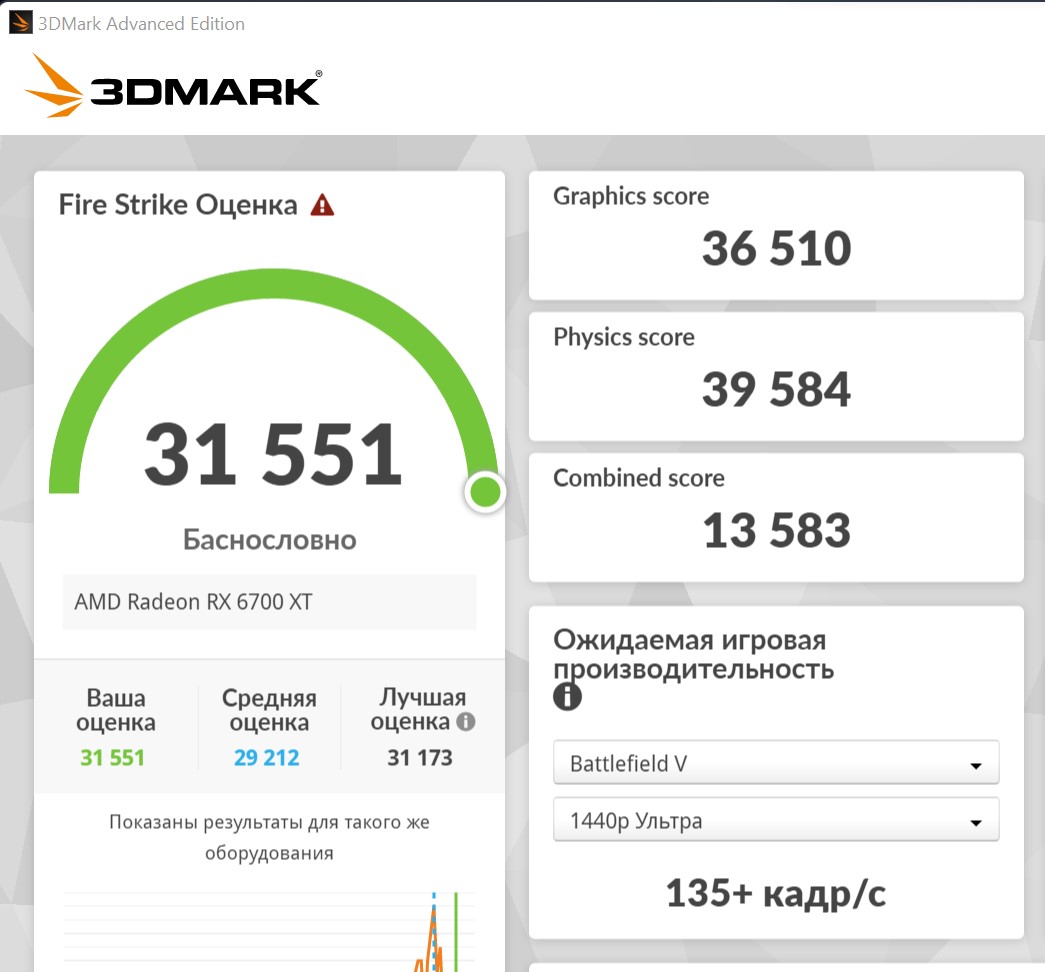Click the red warning triangle beside Fire Strike

(323, 205)
